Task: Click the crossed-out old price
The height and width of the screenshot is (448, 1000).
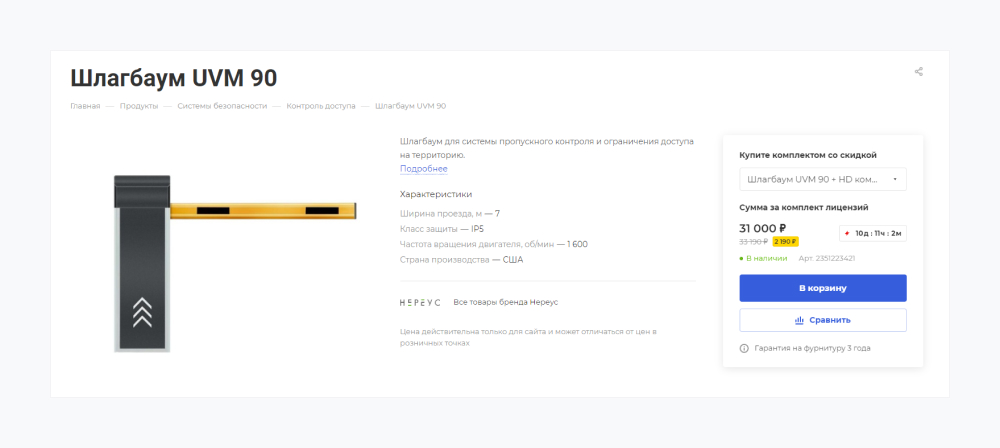Action: 753,241
